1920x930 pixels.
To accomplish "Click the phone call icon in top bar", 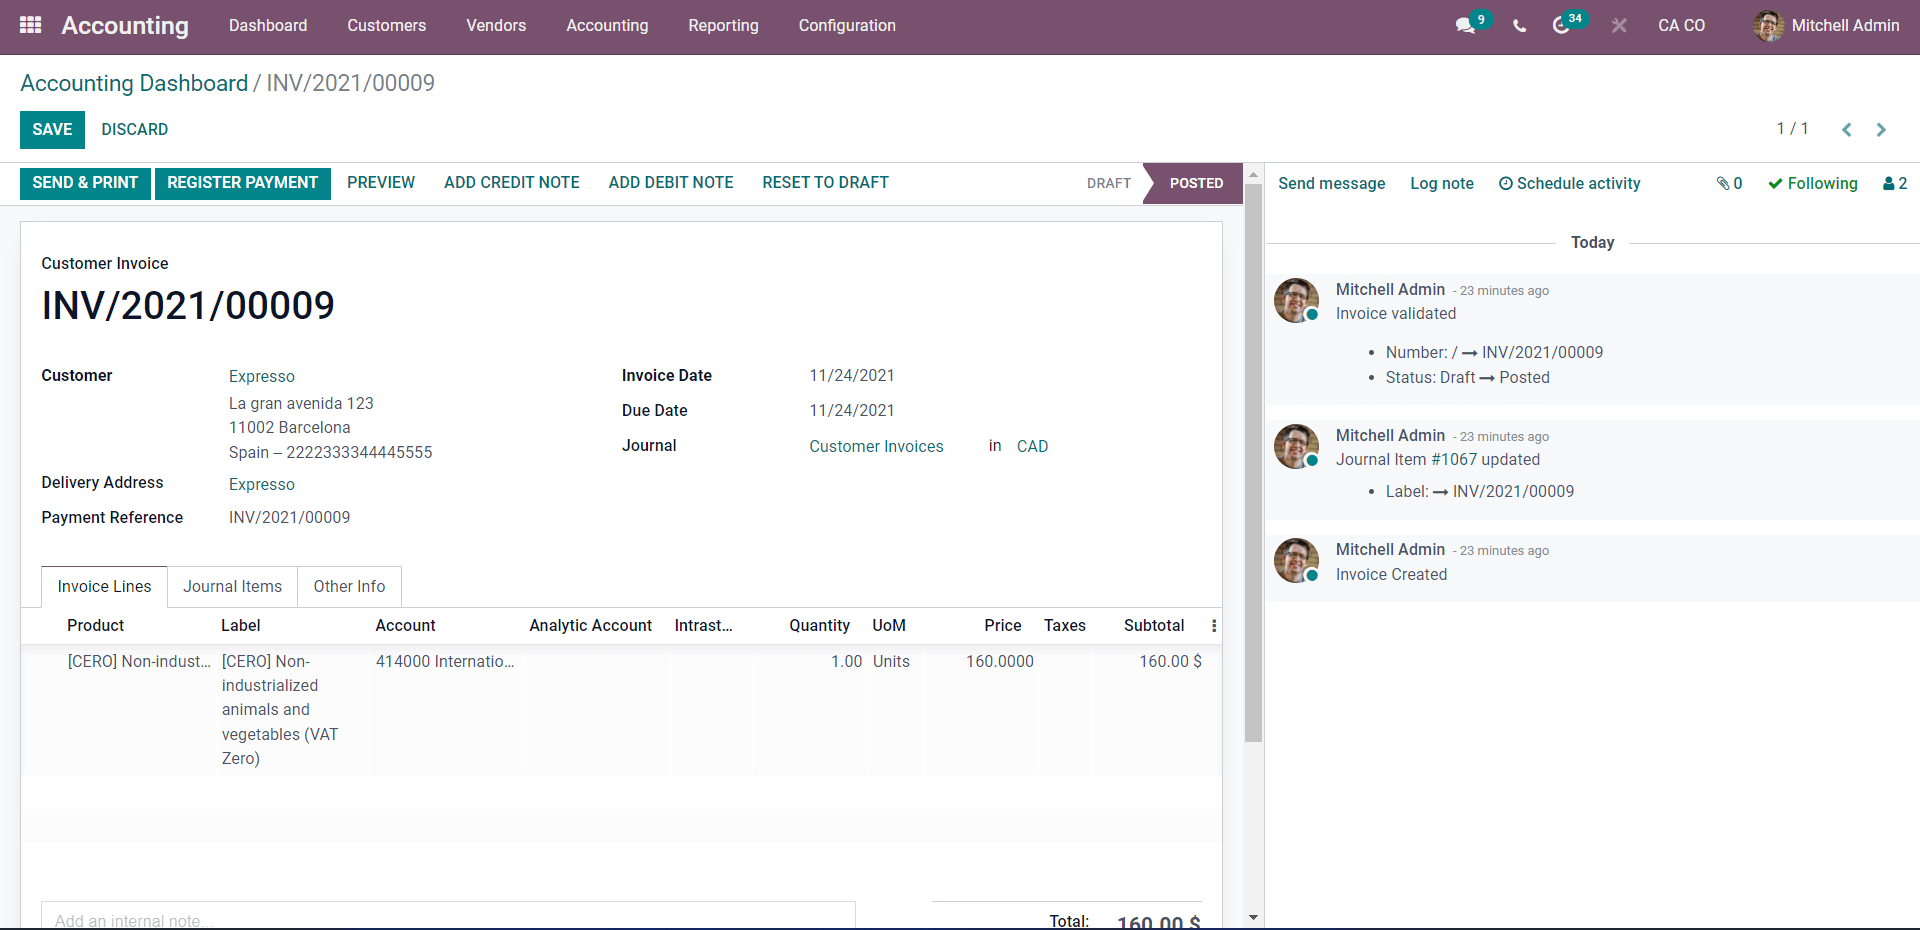I will pyautogui.click(x=1519, y=26).
